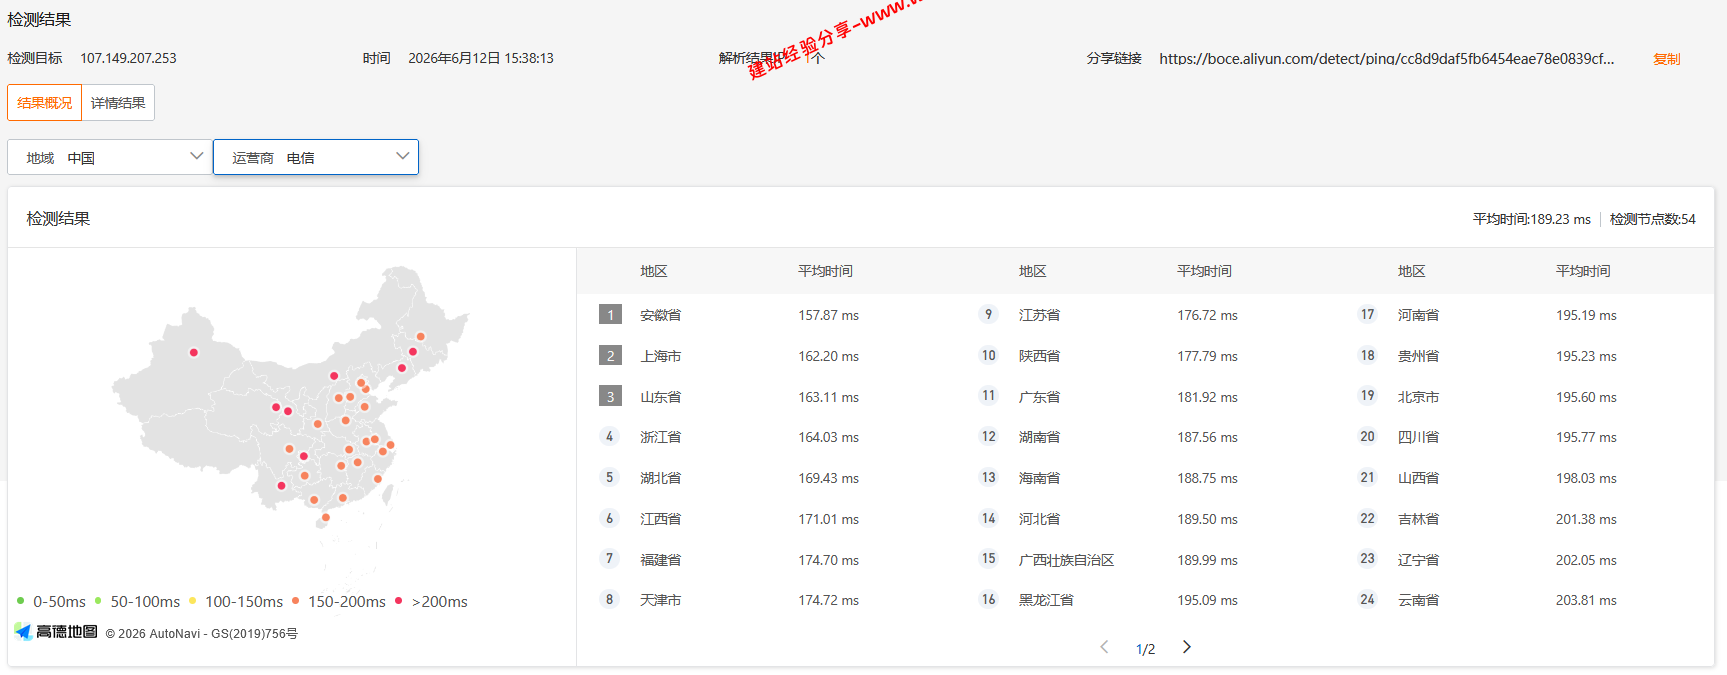The image size is (1727, 675).
Task: Select the 河北省 region cell
Action: [1039, 519]
